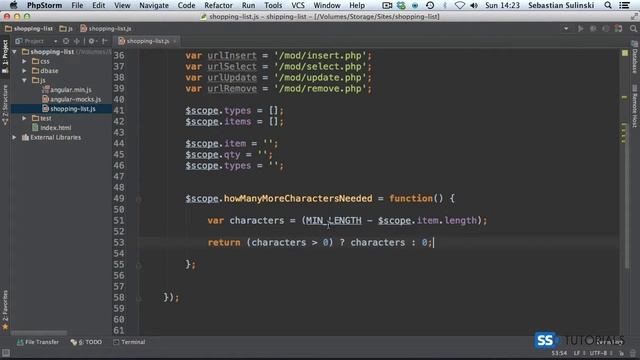Click Time Machine icon in menu bar
Image resolution: width=640 pixels, height=360 pixels.
[430, 5]
